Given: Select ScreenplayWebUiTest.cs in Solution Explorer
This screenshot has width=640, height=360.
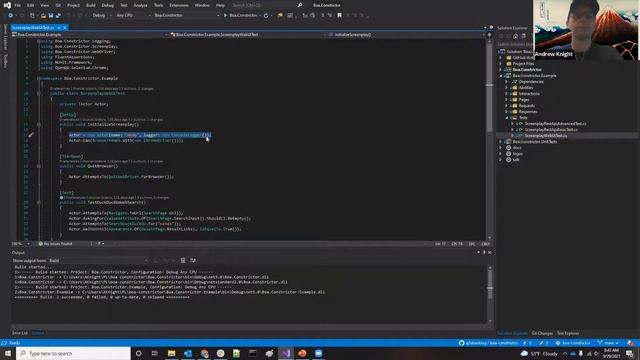Looking at the screenshot, I should 546,136.
